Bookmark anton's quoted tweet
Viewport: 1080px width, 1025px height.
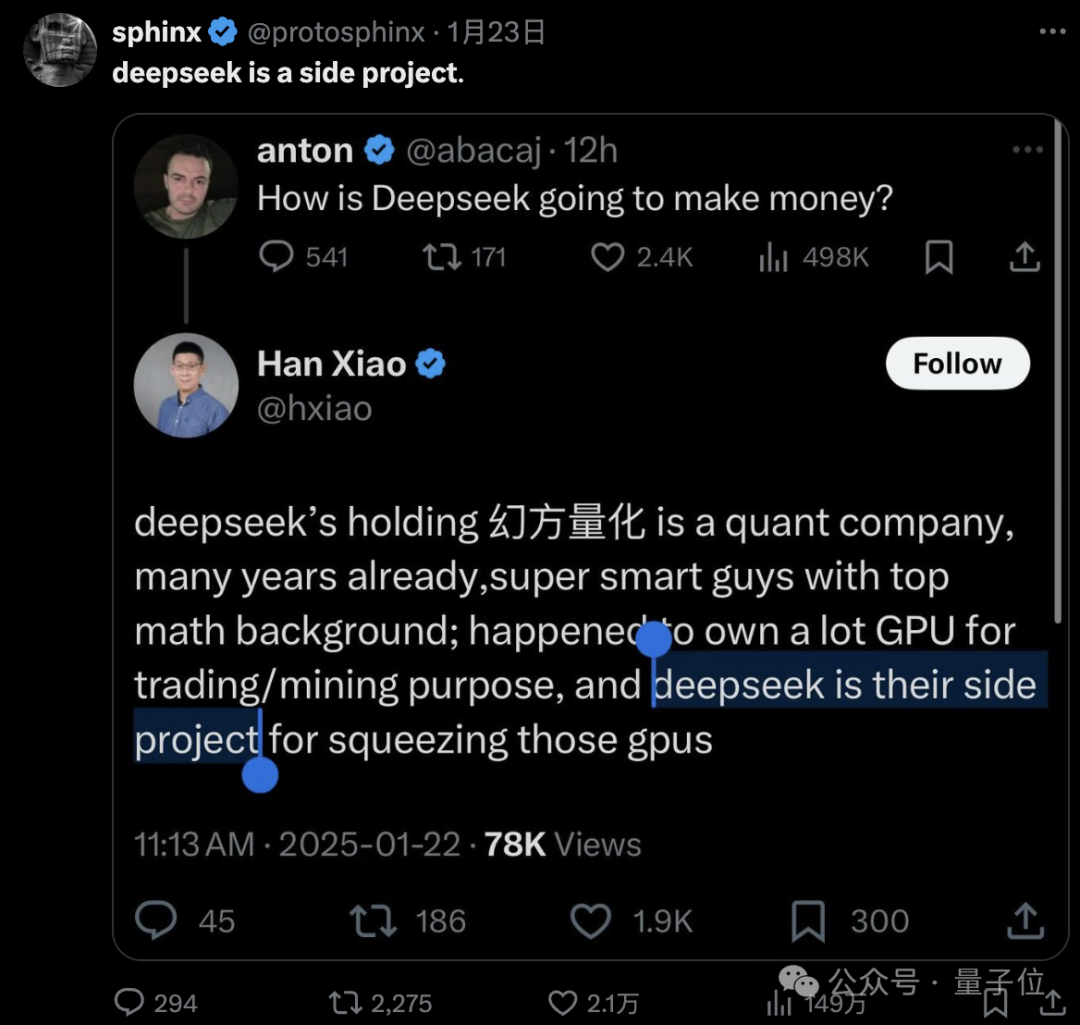pos(938,257)
